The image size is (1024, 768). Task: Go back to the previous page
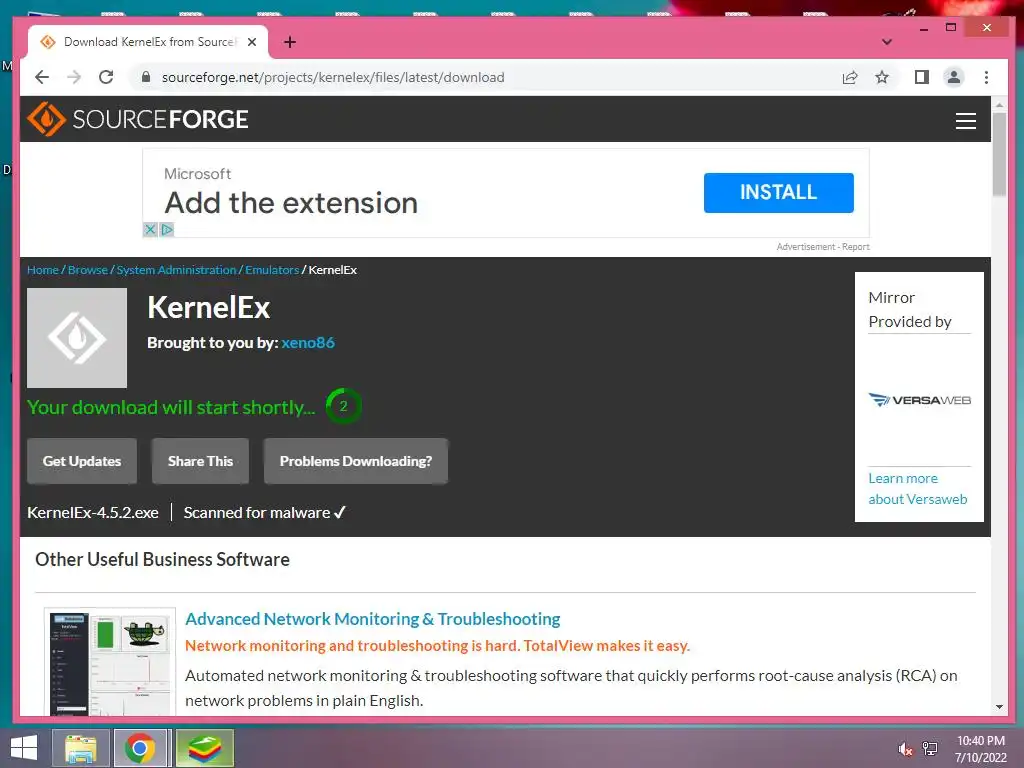tap(42, 77)
